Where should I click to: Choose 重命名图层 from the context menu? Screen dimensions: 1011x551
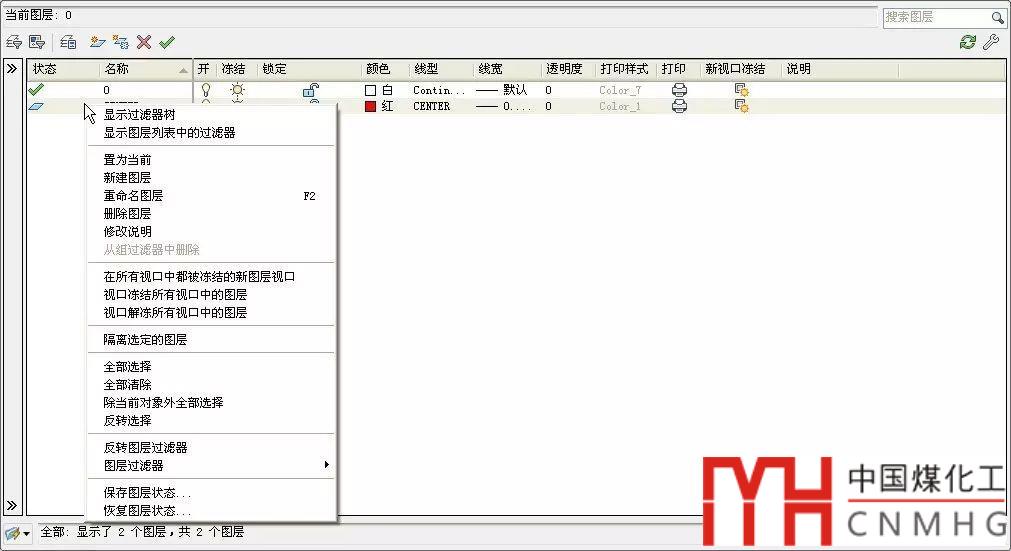[x=133, y=196]
